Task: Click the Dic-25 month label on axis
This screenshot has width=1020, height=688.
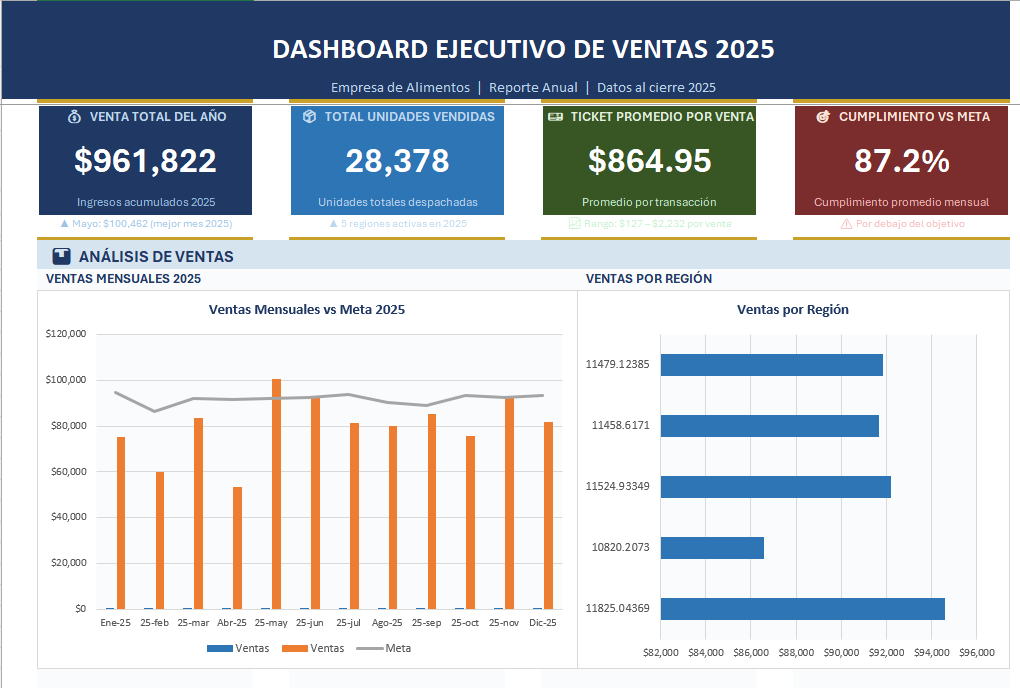Action: [x=543, y=623]
